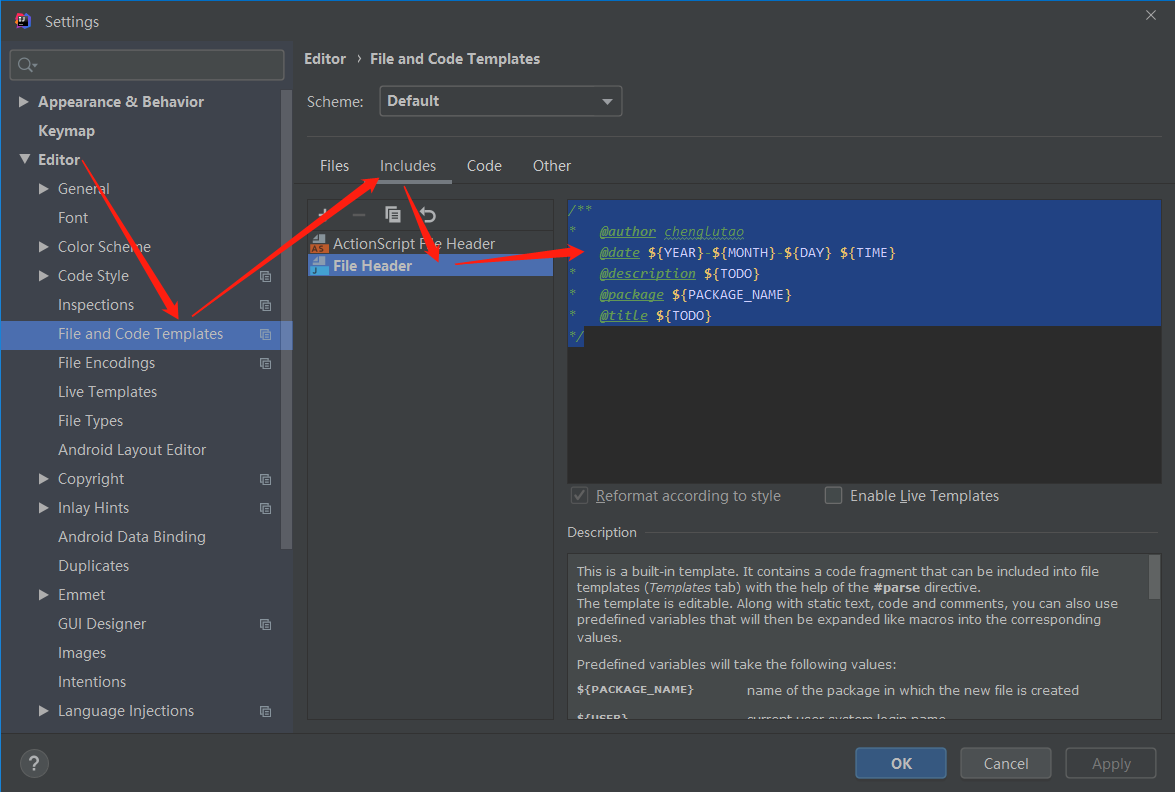Click the ActionScript File Header file icon
The width and height of the screenshot is (1175, 792).
tap(319, 244)
